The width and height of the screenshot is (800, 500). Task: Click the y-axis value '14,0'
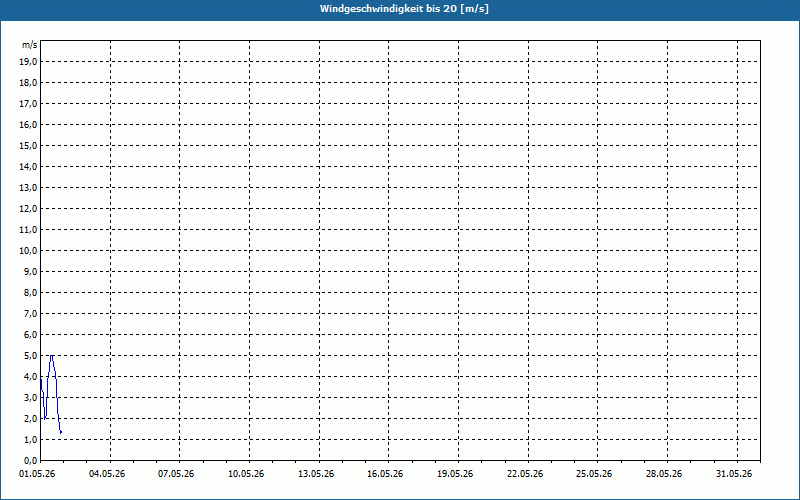coord(28,166)
